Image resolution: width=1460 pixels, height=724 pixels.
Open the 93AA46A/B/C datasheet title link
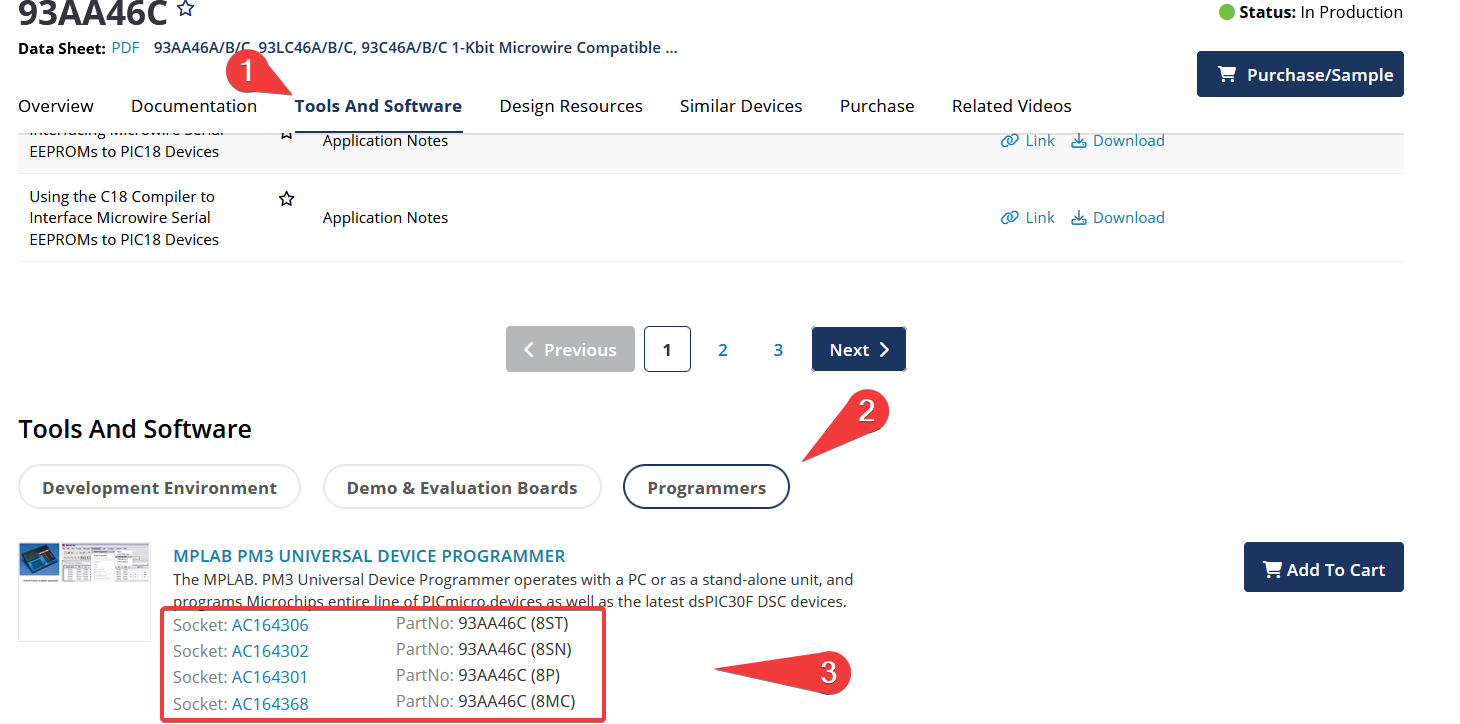415,47
